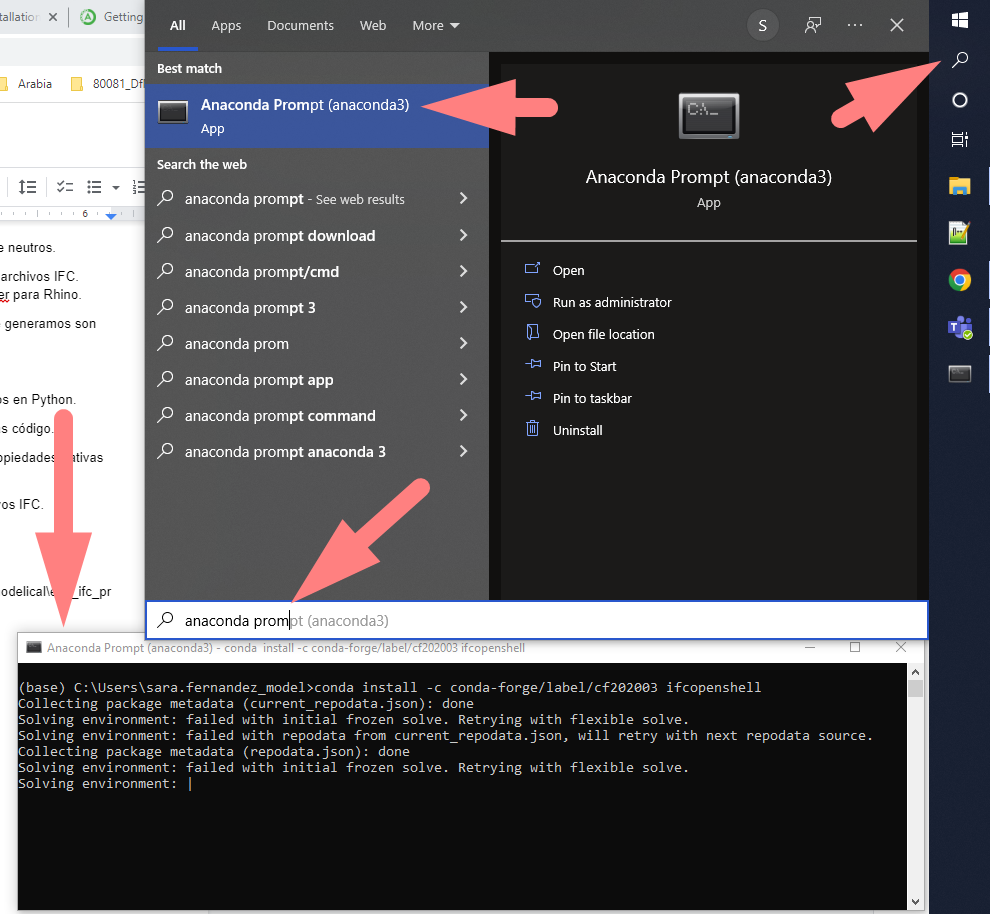Expand chevron for 'See web results' row

click(463, 198)
